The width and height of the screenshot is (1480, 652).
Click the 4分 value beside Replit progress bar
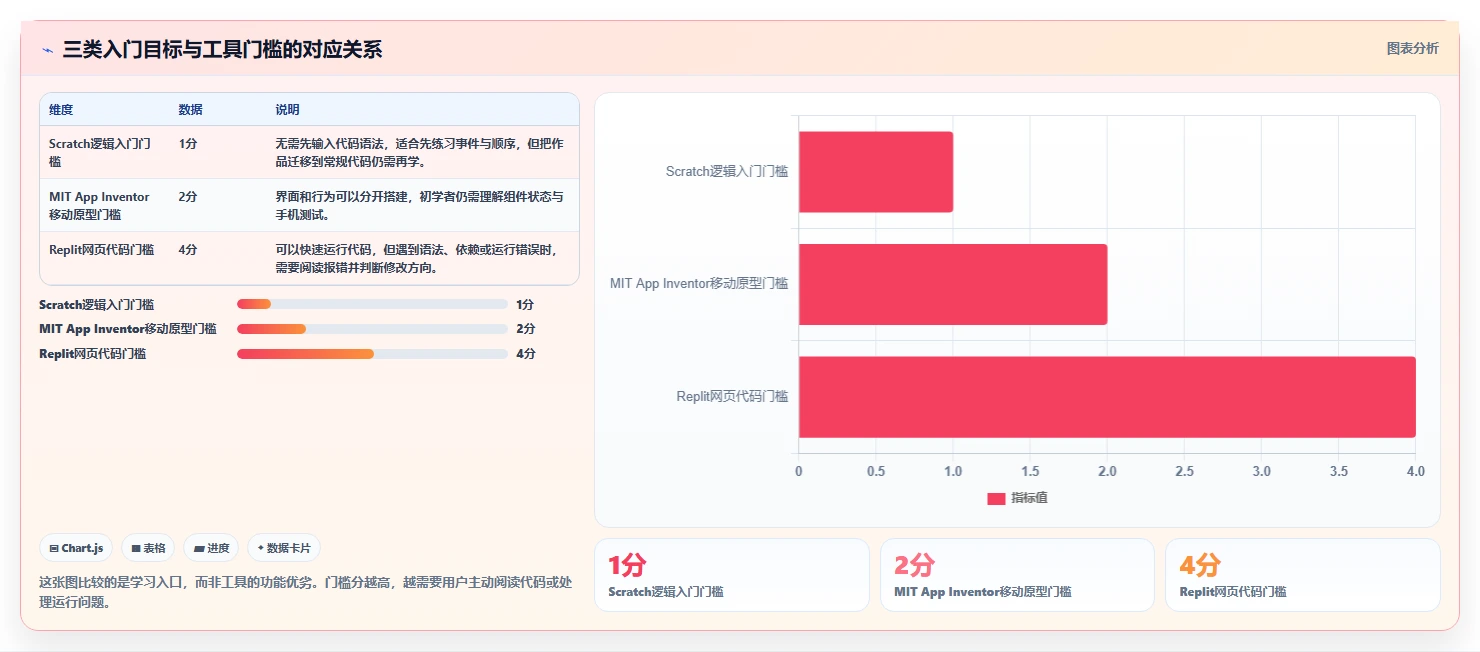tap(525, 354)
